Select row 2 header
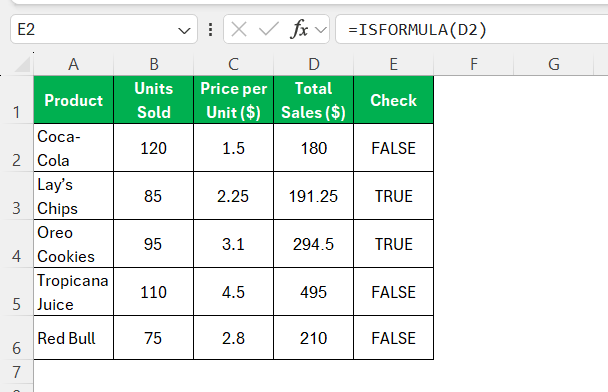The image size is (608, 392). click(x=17, y=148)
